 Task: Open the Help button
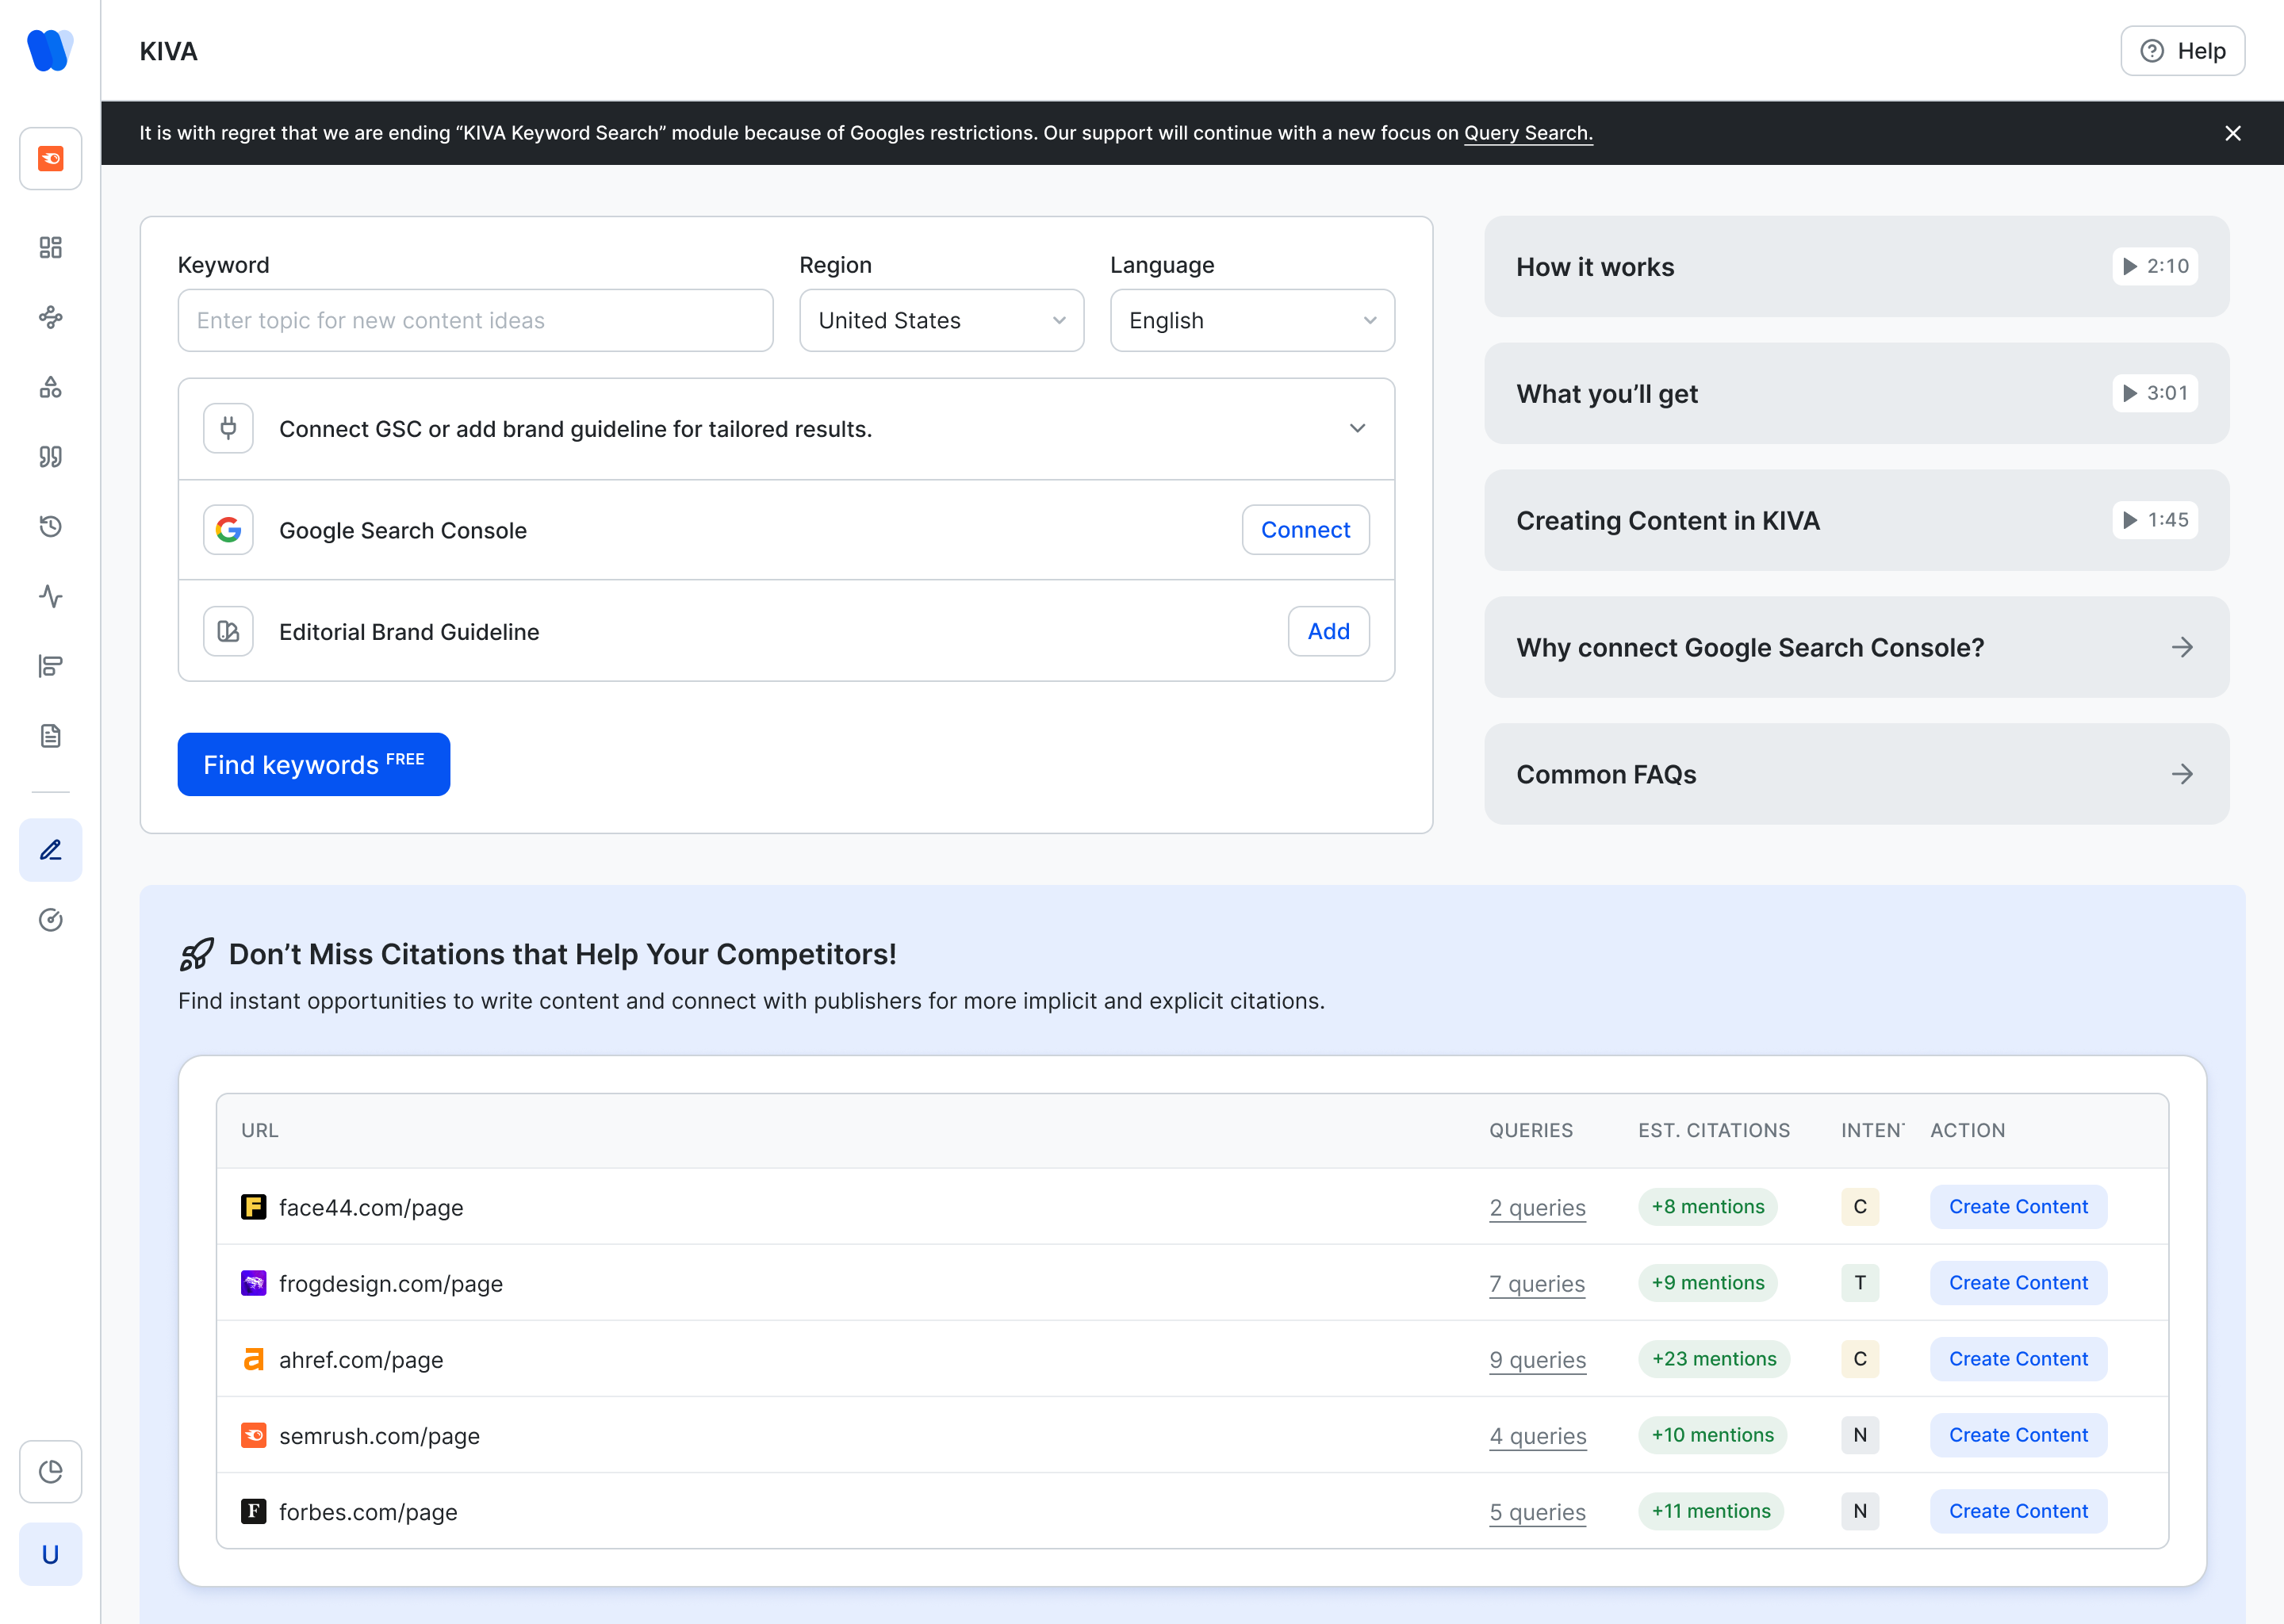pyautogui.click(x=2183, y=51)
